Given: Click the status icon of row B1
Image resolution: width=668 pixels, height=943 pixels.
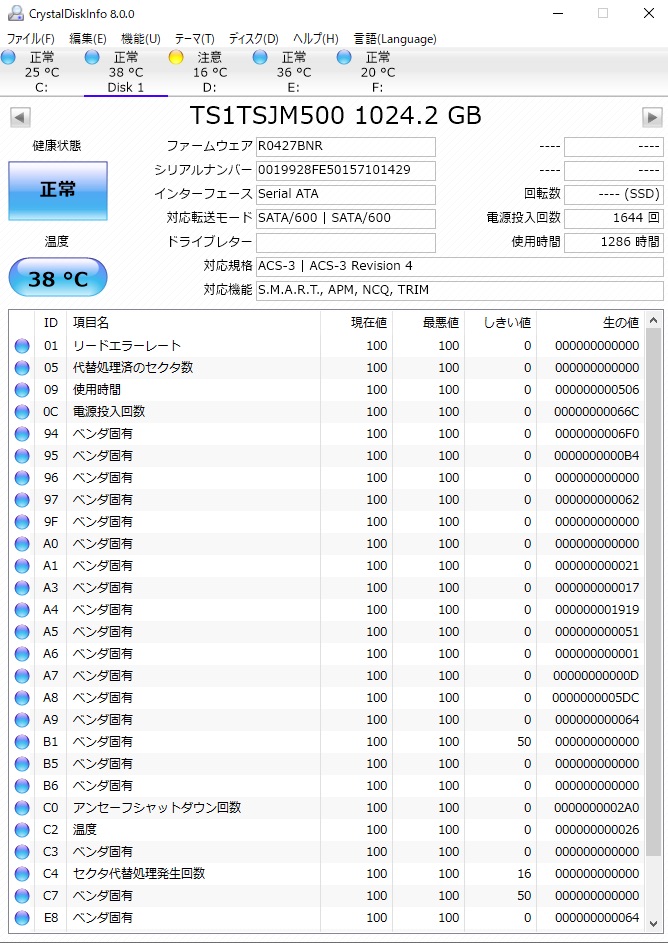Looking at the screenshot, I should click(22, 742).
